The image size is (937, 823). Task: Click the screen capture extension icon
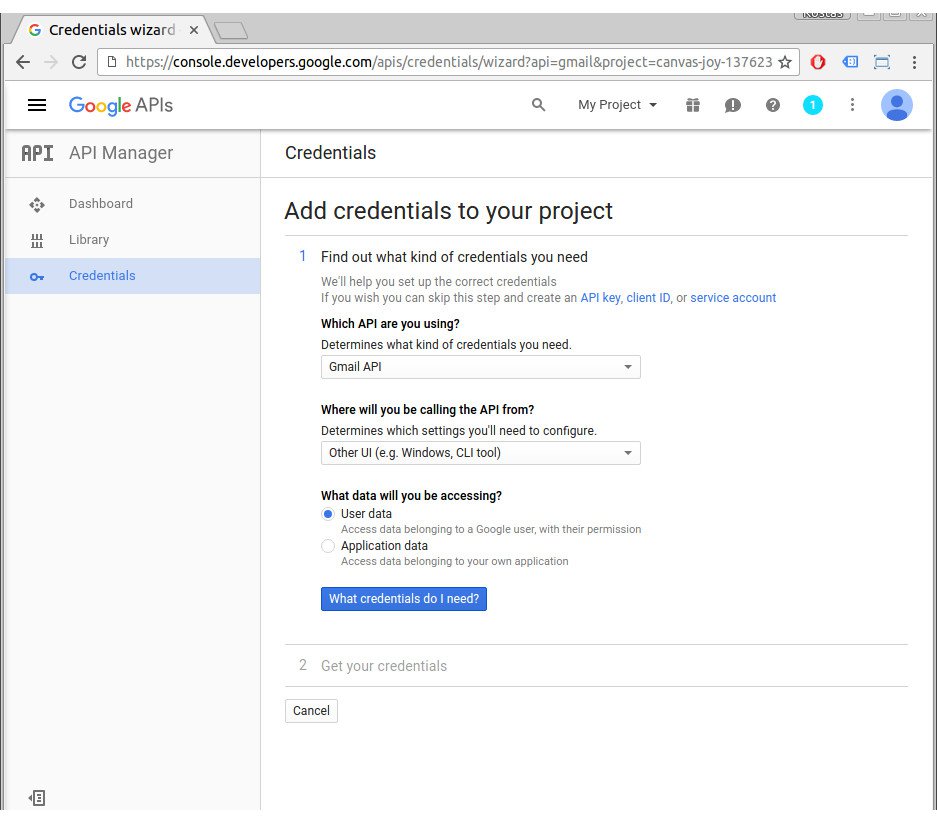point(882,62)
